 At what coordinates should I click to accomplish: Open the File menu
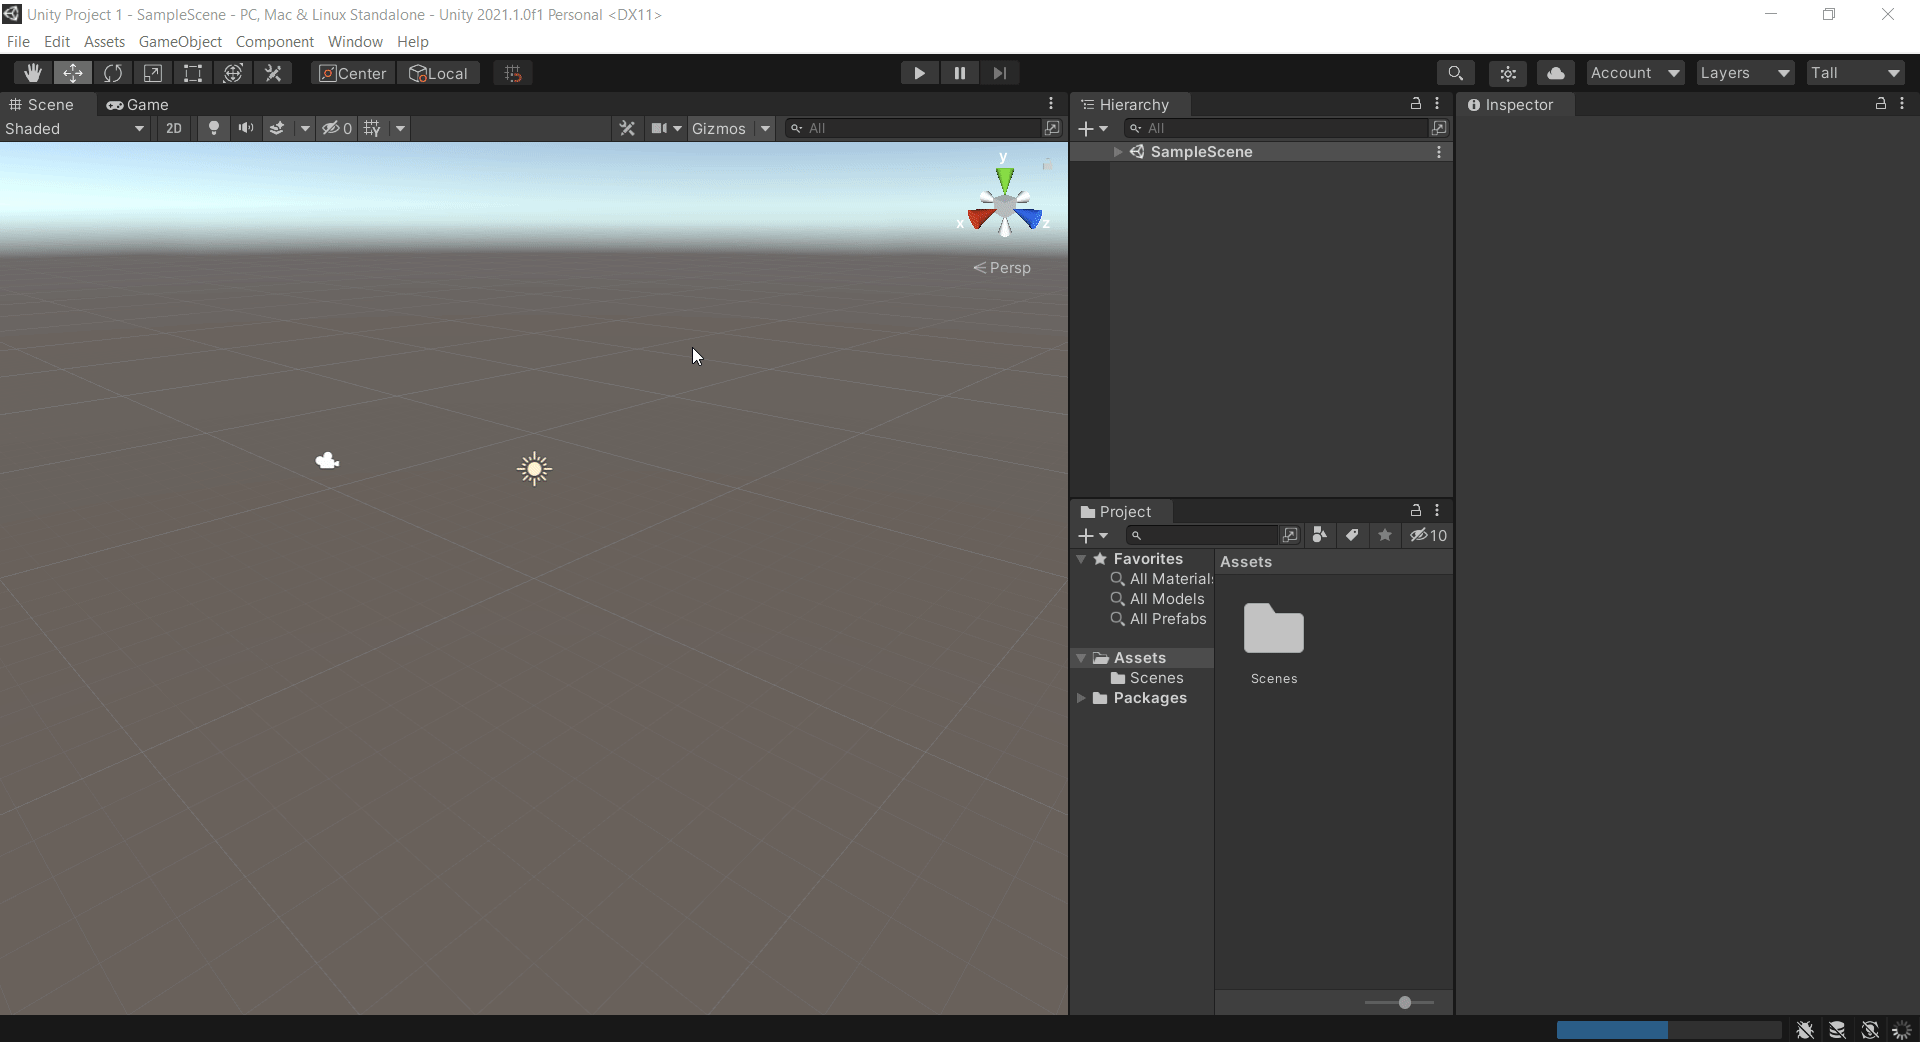18,41
